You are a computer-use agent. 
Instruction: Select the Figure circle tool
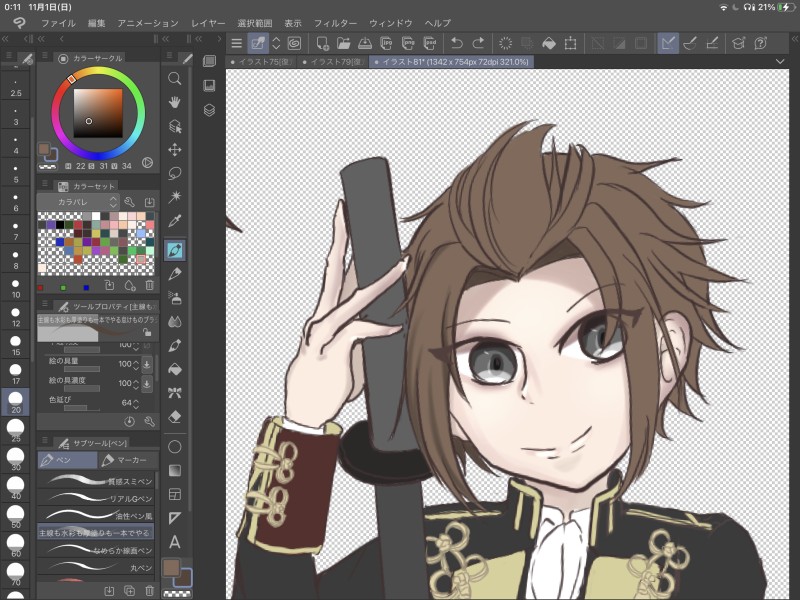pos(174,447)
